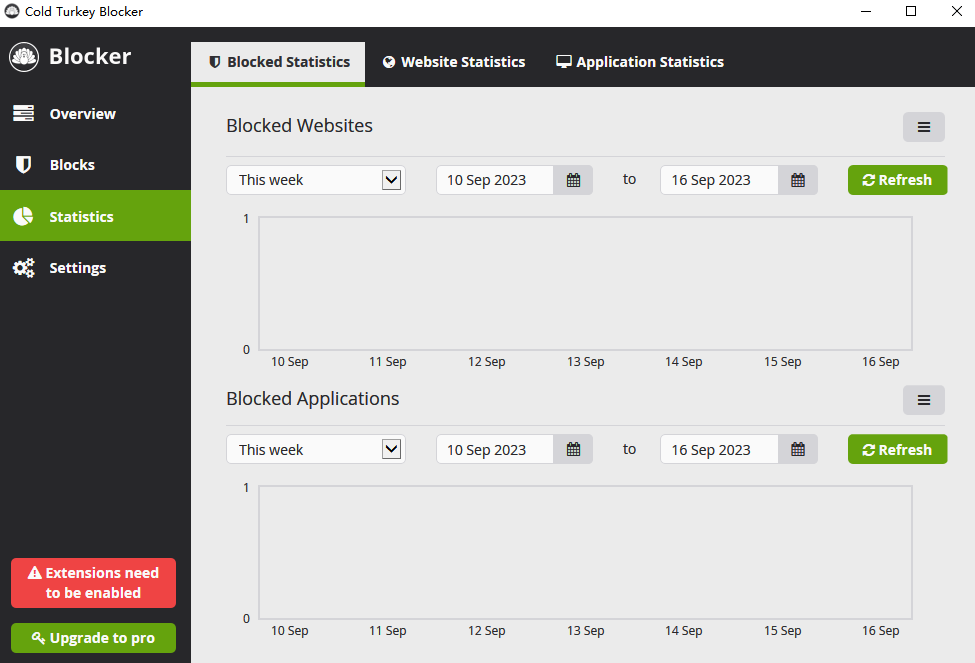Open hamburger menu for Blocked Applications chart
This screenshot has width=975, height=663.
[923, 400]
